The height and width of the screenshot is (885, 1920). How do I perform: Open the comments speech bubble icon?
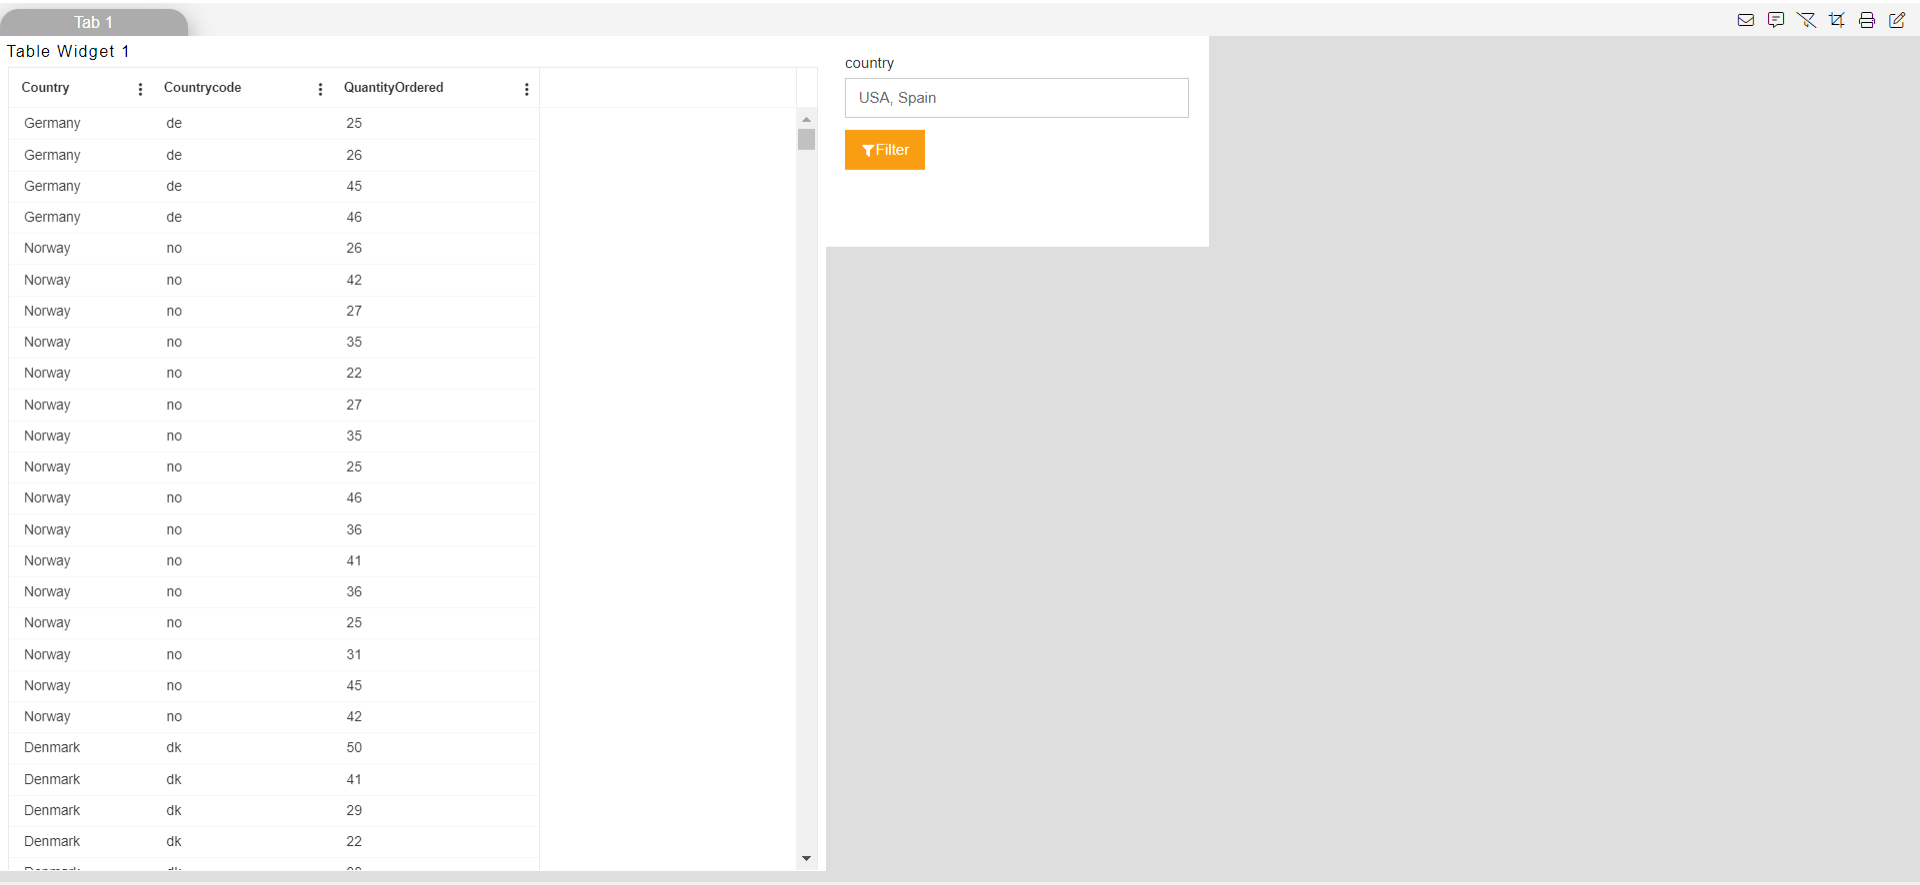tap(1776, 20)
